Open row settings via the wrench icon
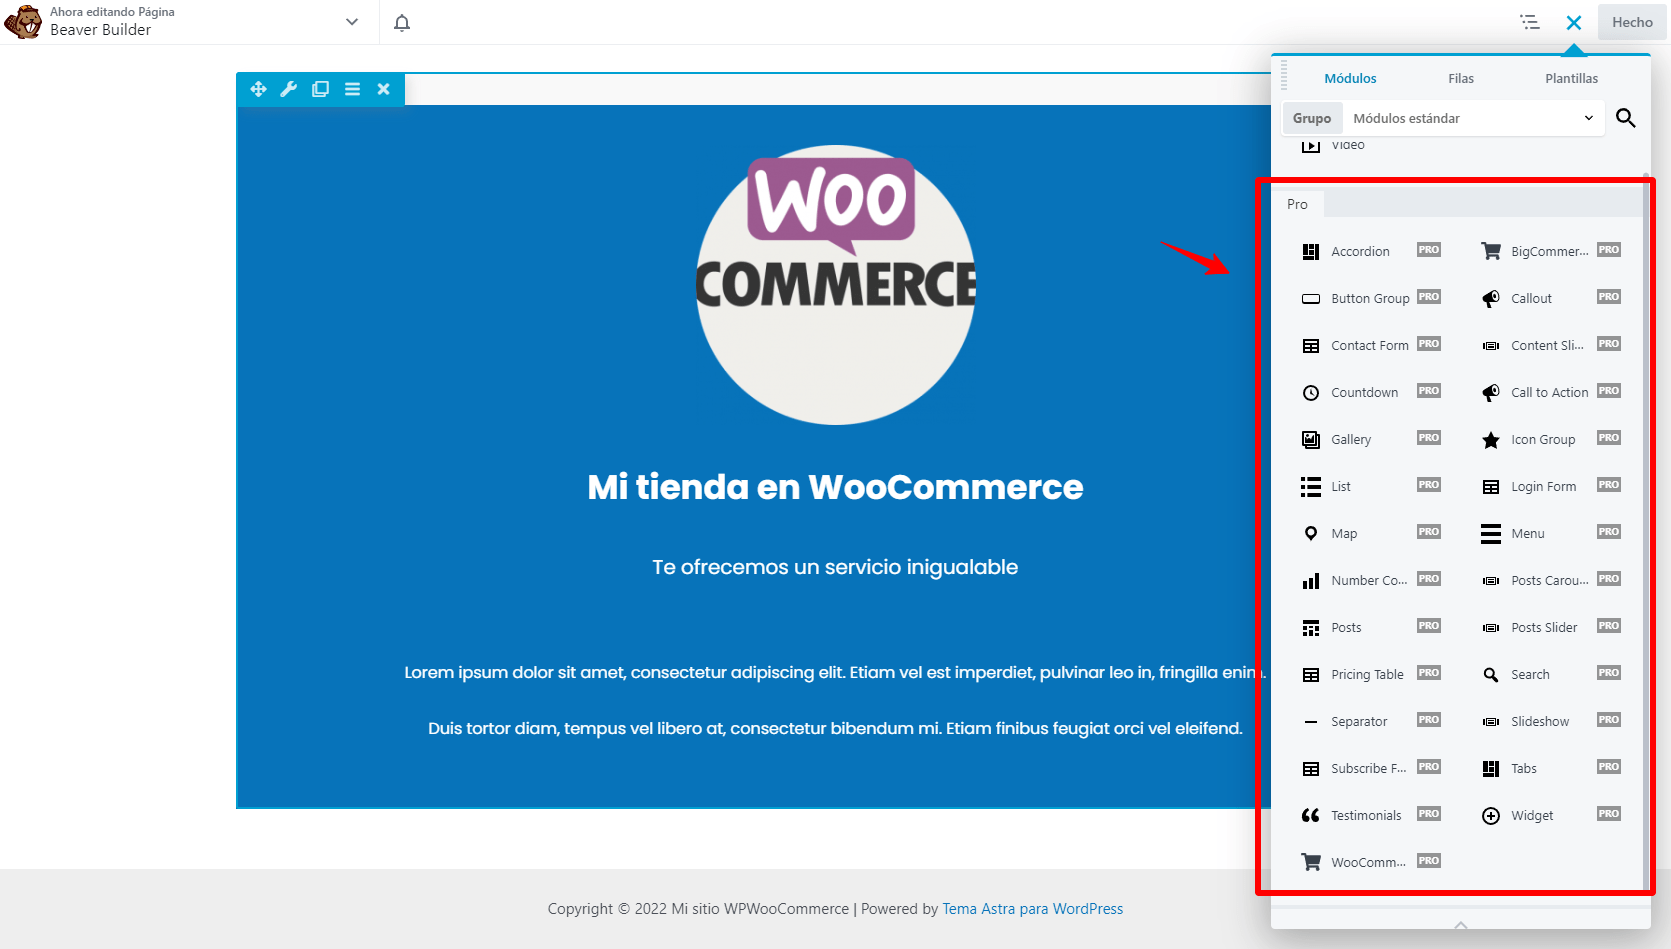The width and height of the screenshot is (1671, 949). tap(289, 88)
